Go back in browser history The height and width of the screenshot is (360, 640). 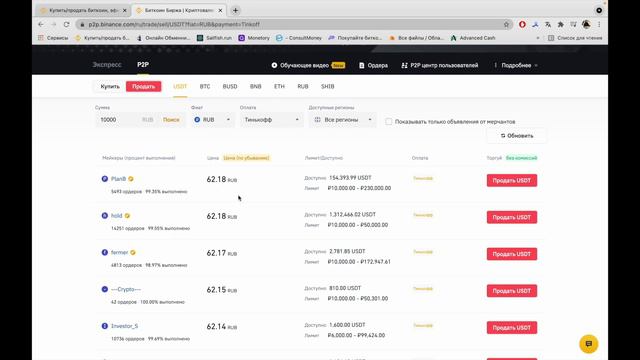click(x=41, y=24)
